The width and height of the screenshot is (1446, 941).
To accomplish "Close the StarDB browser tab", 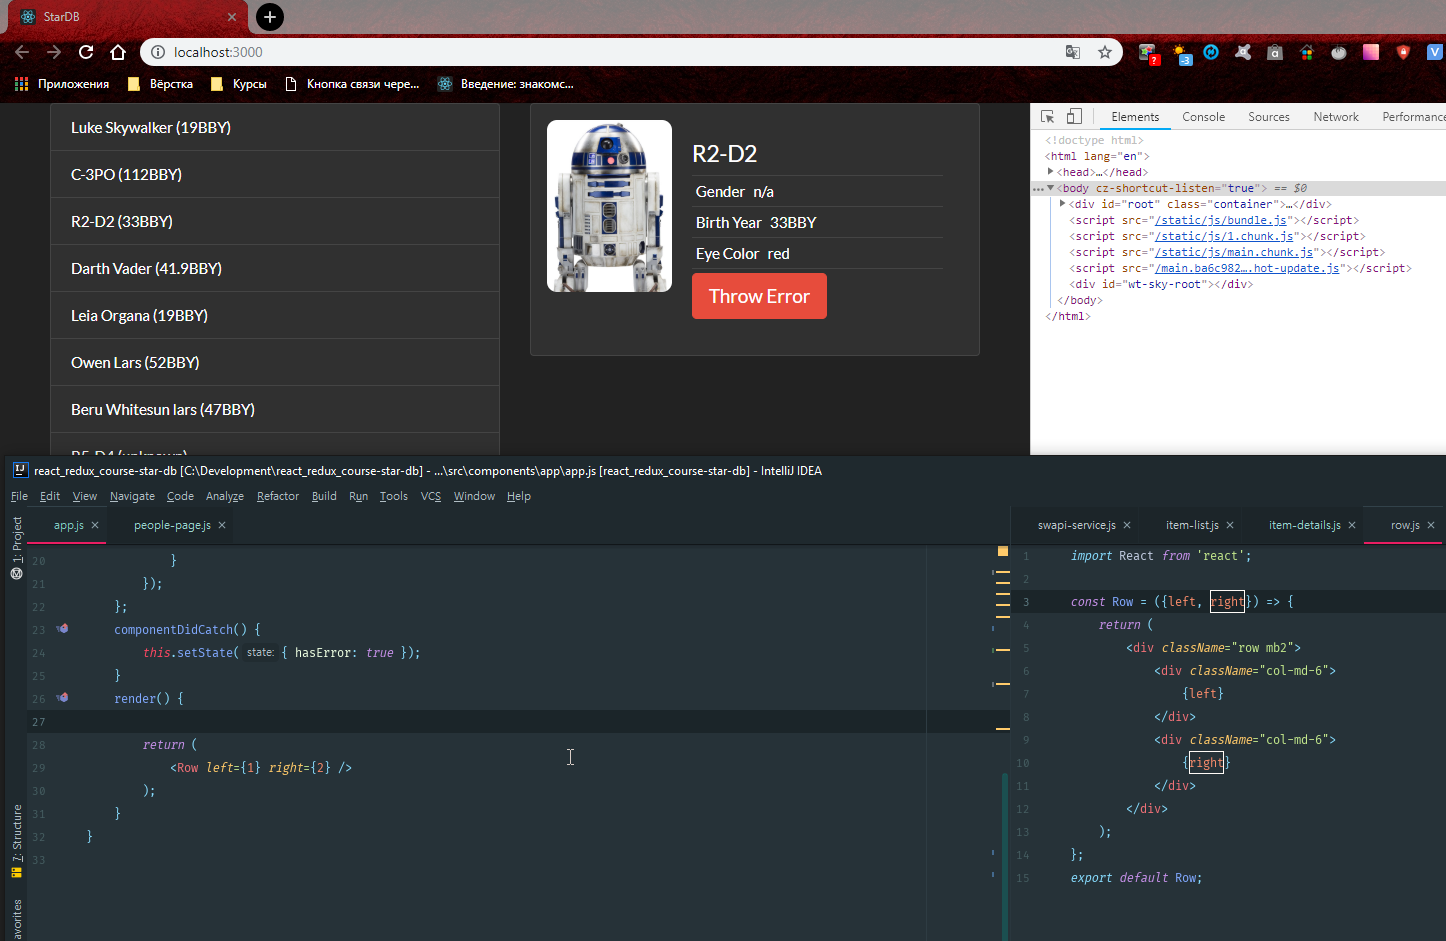I will pyautogui.click(x=232, y=17).
